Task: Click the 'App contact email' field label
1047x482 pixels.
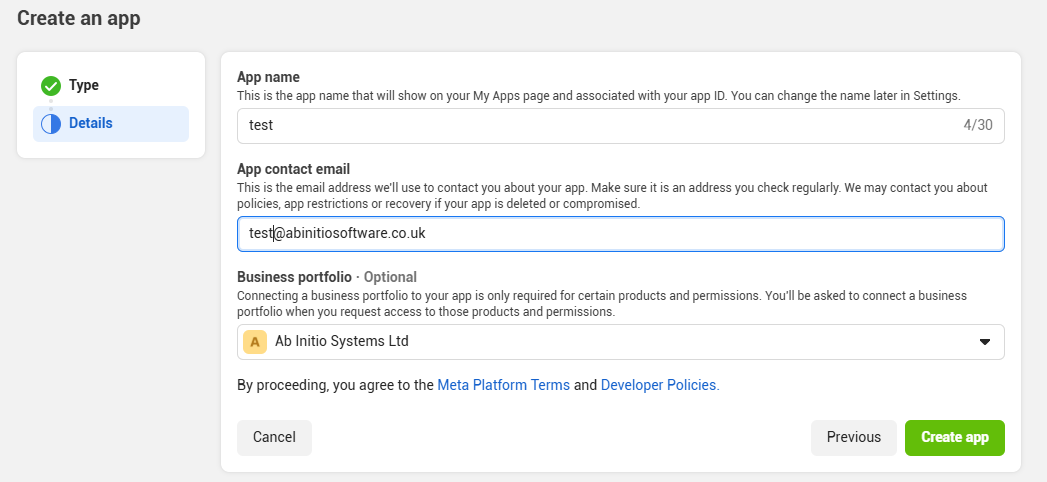Action: [x=293, y=169]
